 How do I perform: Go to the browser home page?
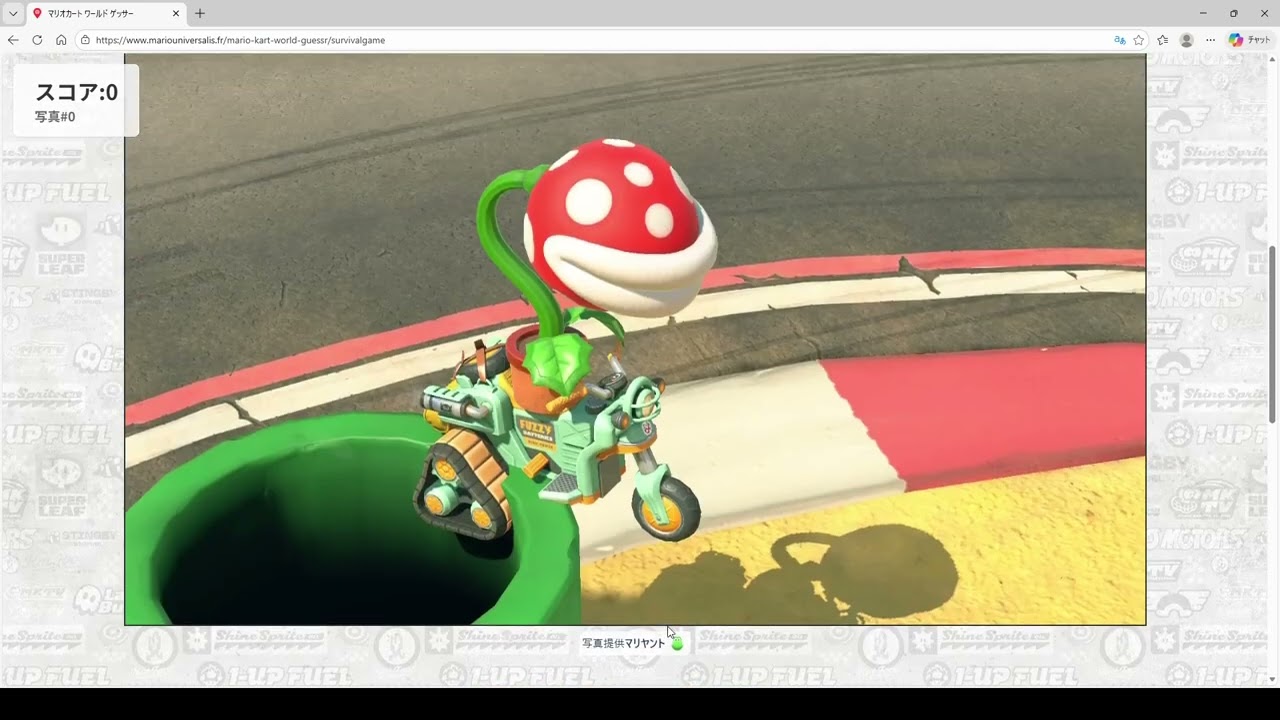coord(61,40)
